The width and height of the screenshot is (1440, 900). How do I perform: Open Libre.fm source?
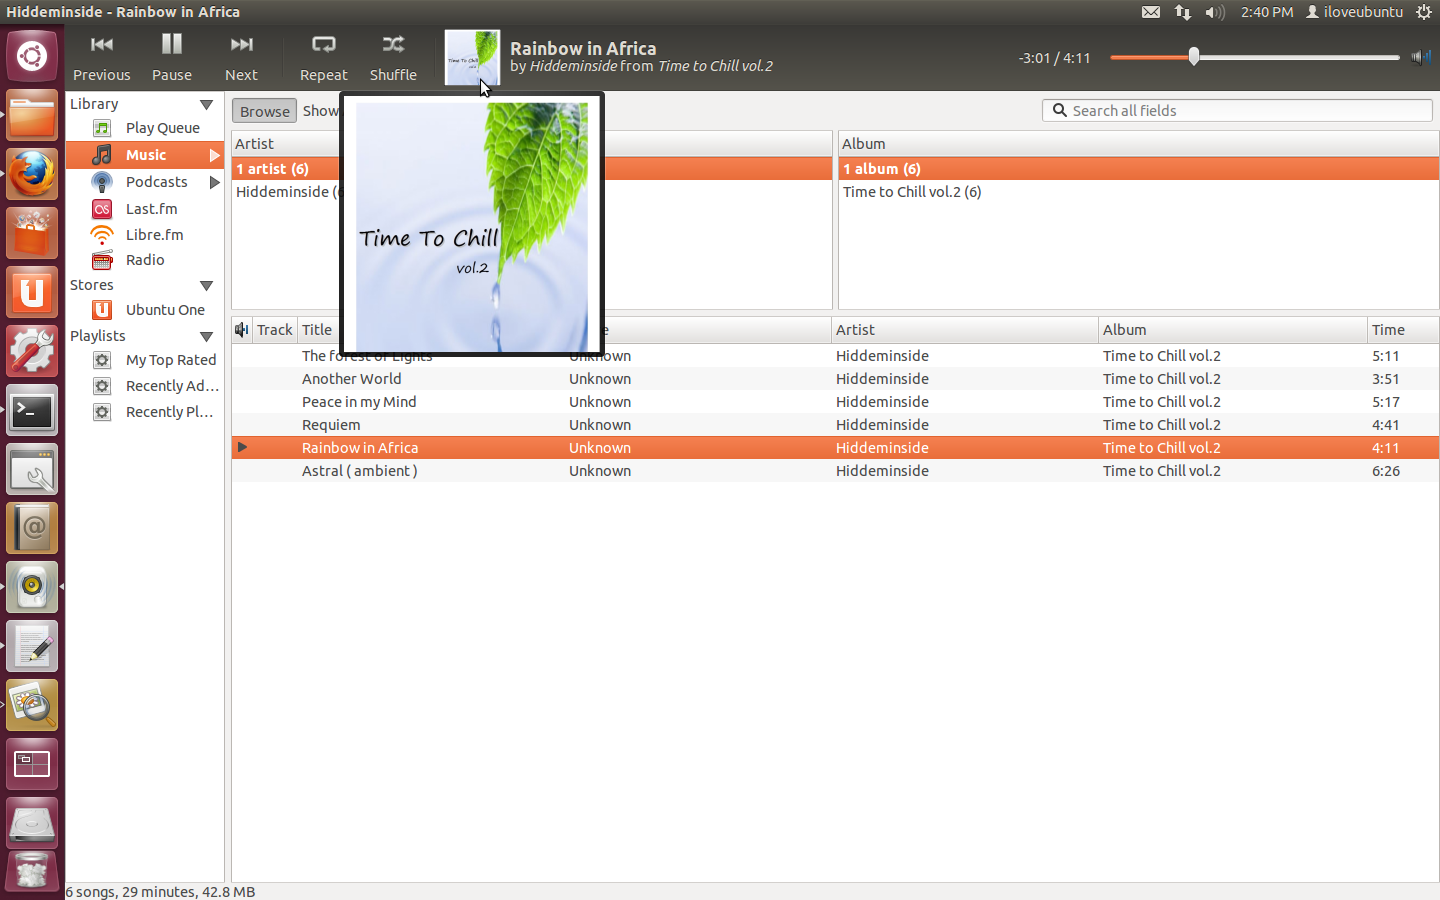[154, 235]
